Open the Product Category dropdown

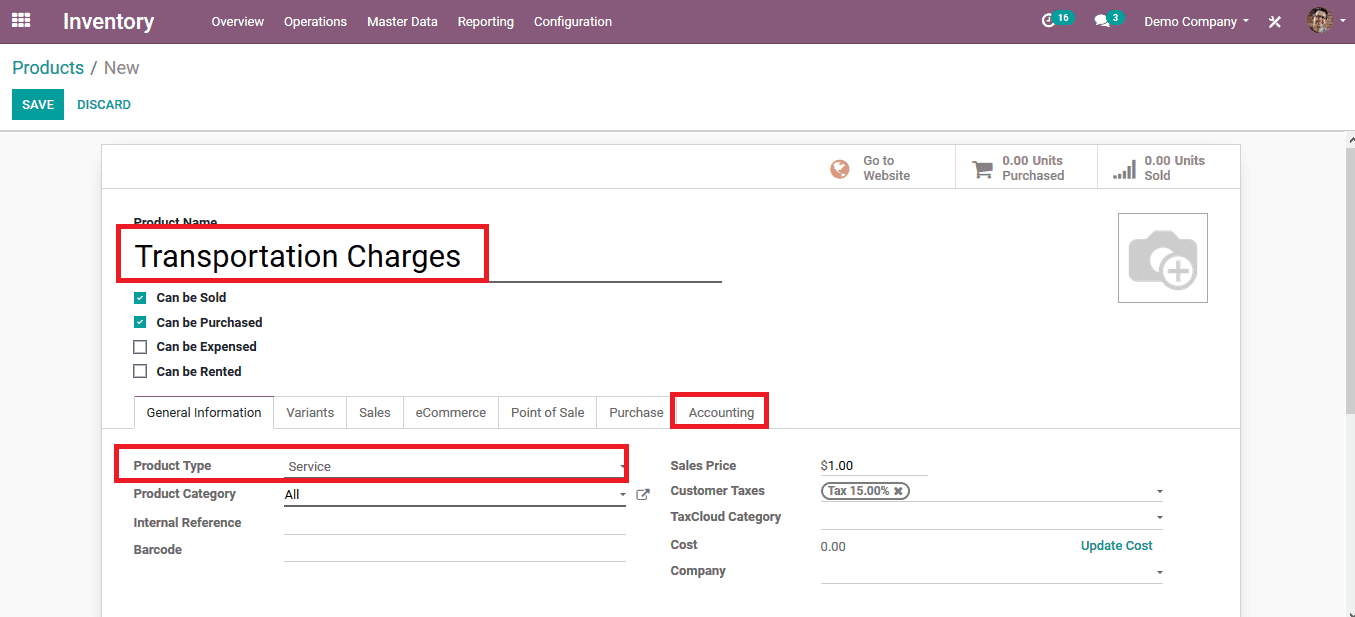(x=455, y=494)
